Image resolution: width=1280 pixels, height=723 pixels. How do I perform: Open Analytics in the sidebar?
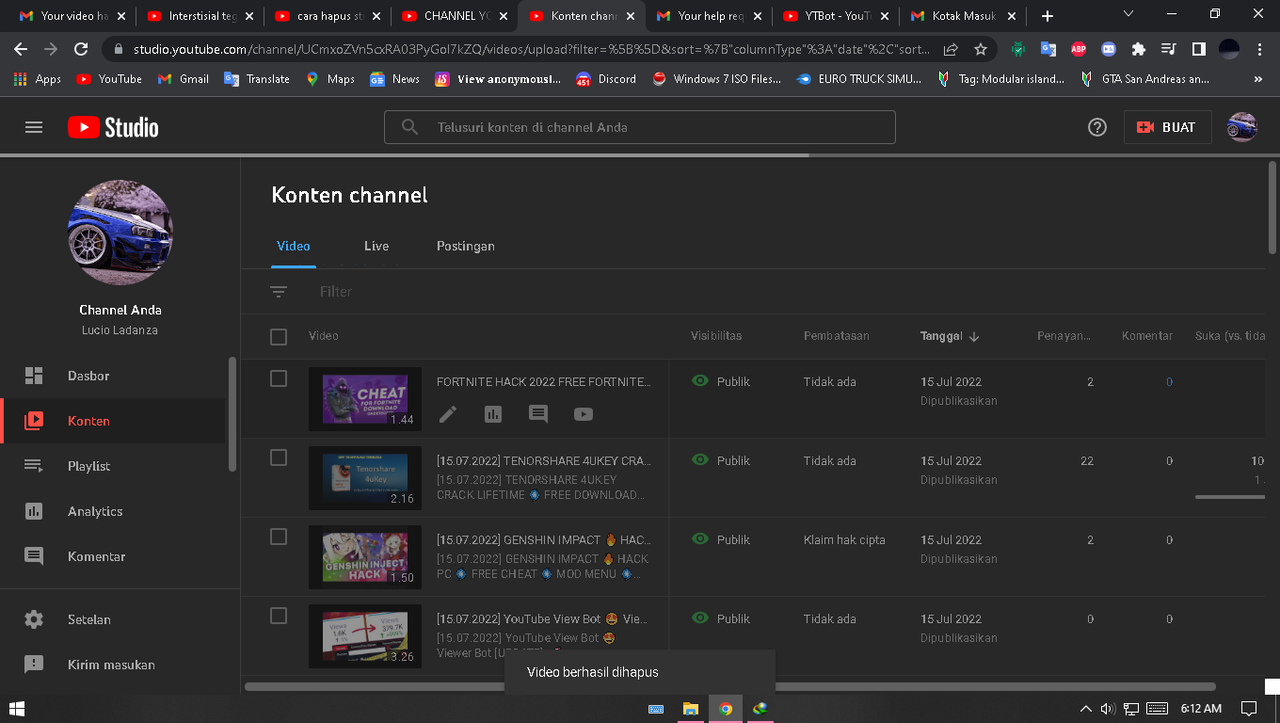coord(112,511)
